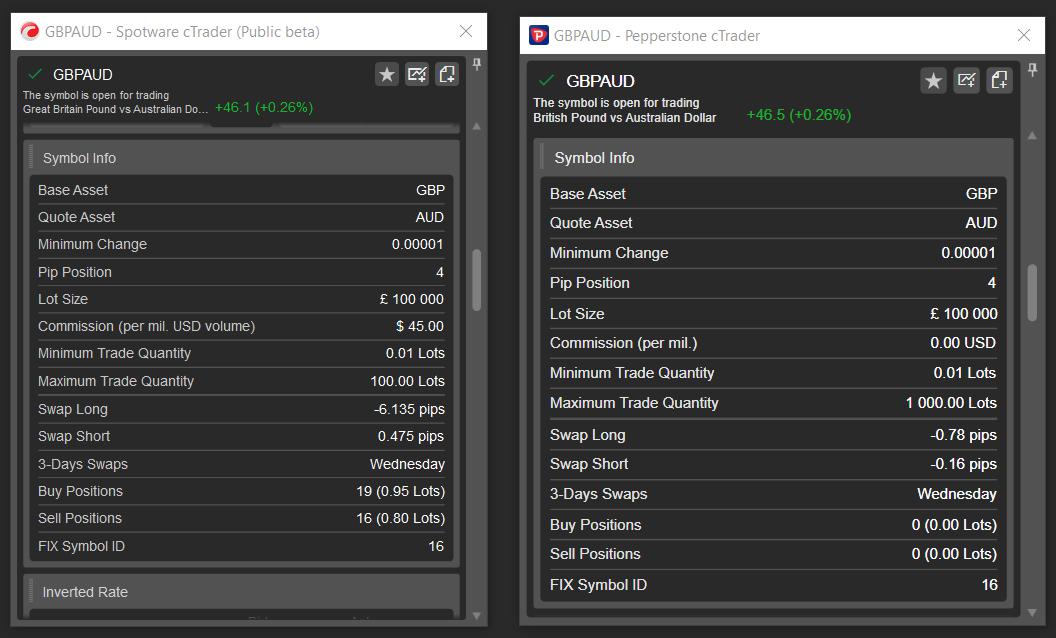Viewport: 1056px width, 638px height.
Task: Click scrollbar thumb in Pepperstone window
Action: (x=1032, y=293)
